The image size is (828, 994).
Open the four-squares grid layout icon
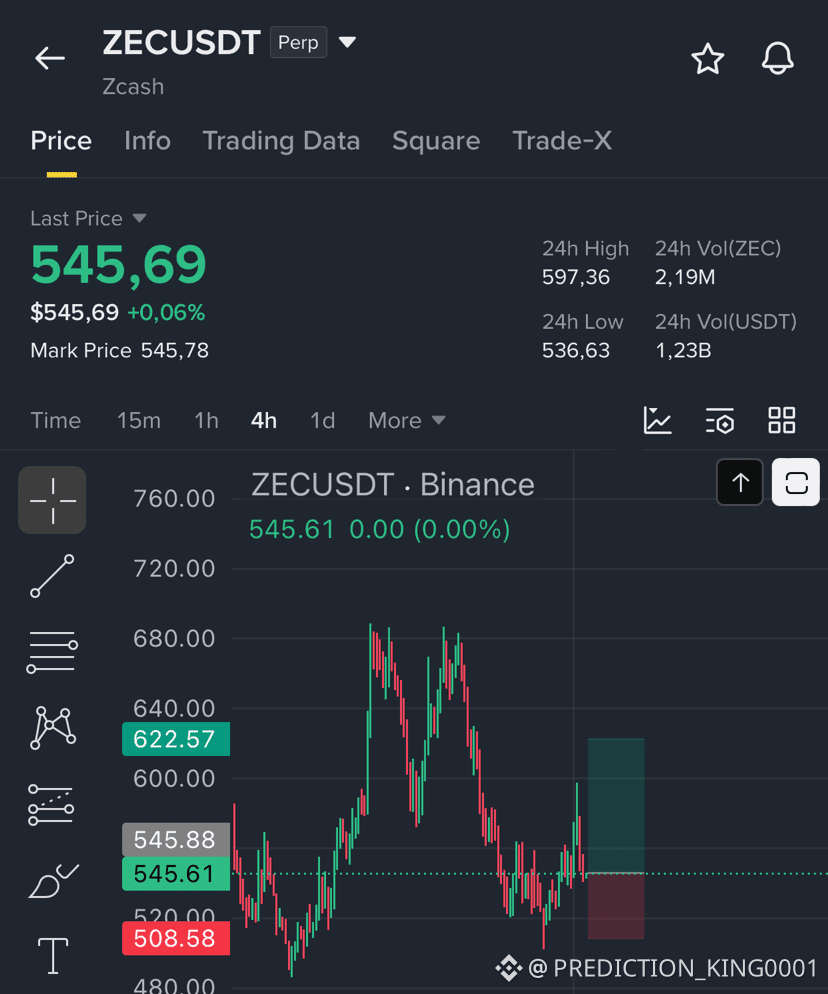pos(782,420)
